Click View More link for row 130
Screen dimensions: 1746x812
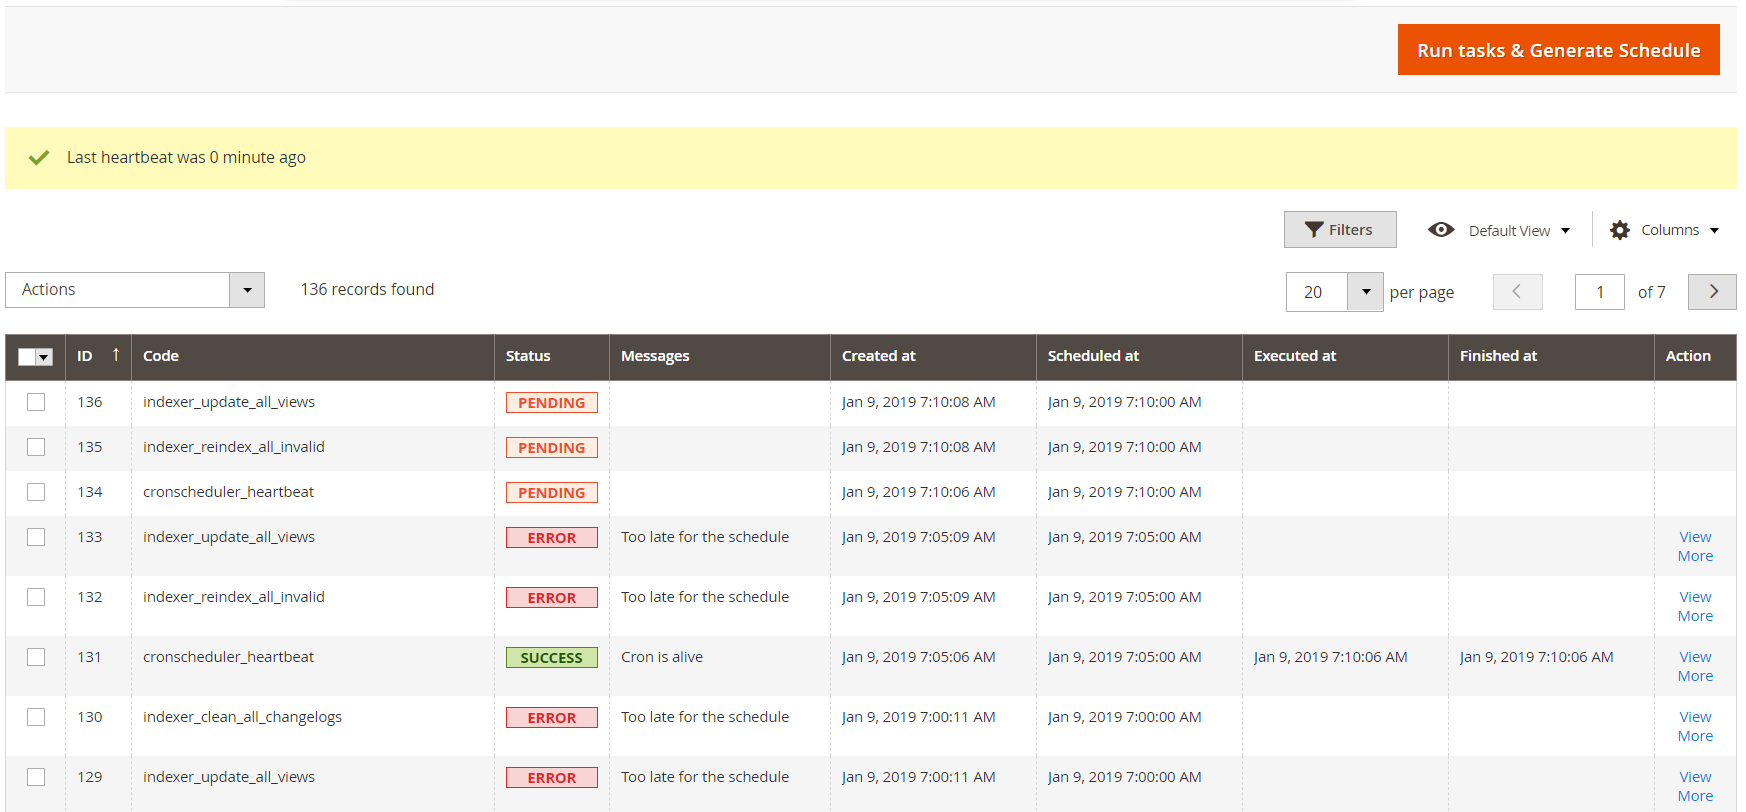(x=1695, y=726)
